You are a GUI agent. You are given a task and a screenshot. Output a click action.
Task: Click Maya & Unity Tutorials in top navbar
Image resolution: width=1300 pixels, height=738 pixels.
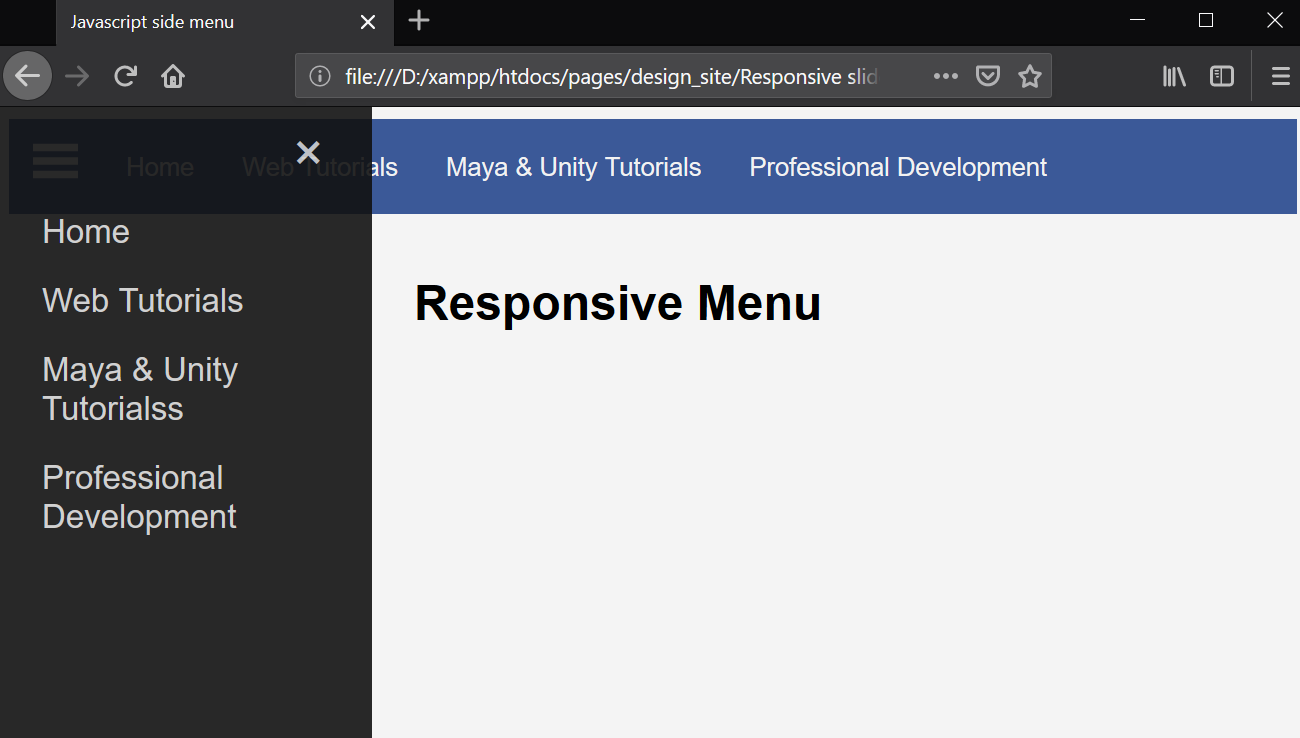tap(573, 166)
